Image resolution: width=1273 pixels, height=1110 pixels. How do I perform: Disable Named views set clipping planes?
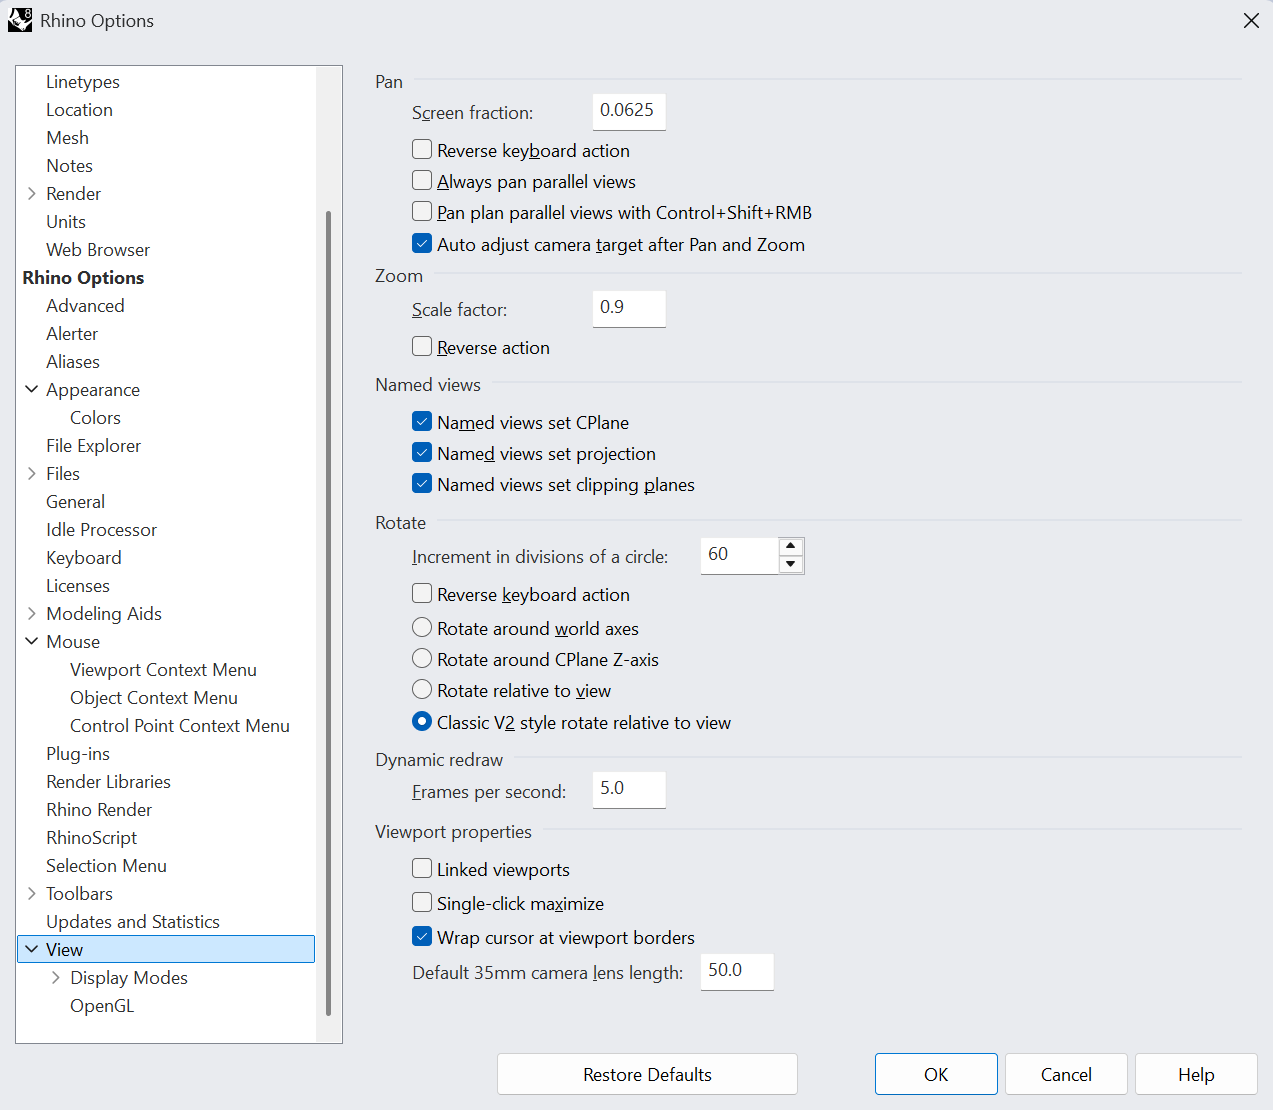click(x=422, y=484)
